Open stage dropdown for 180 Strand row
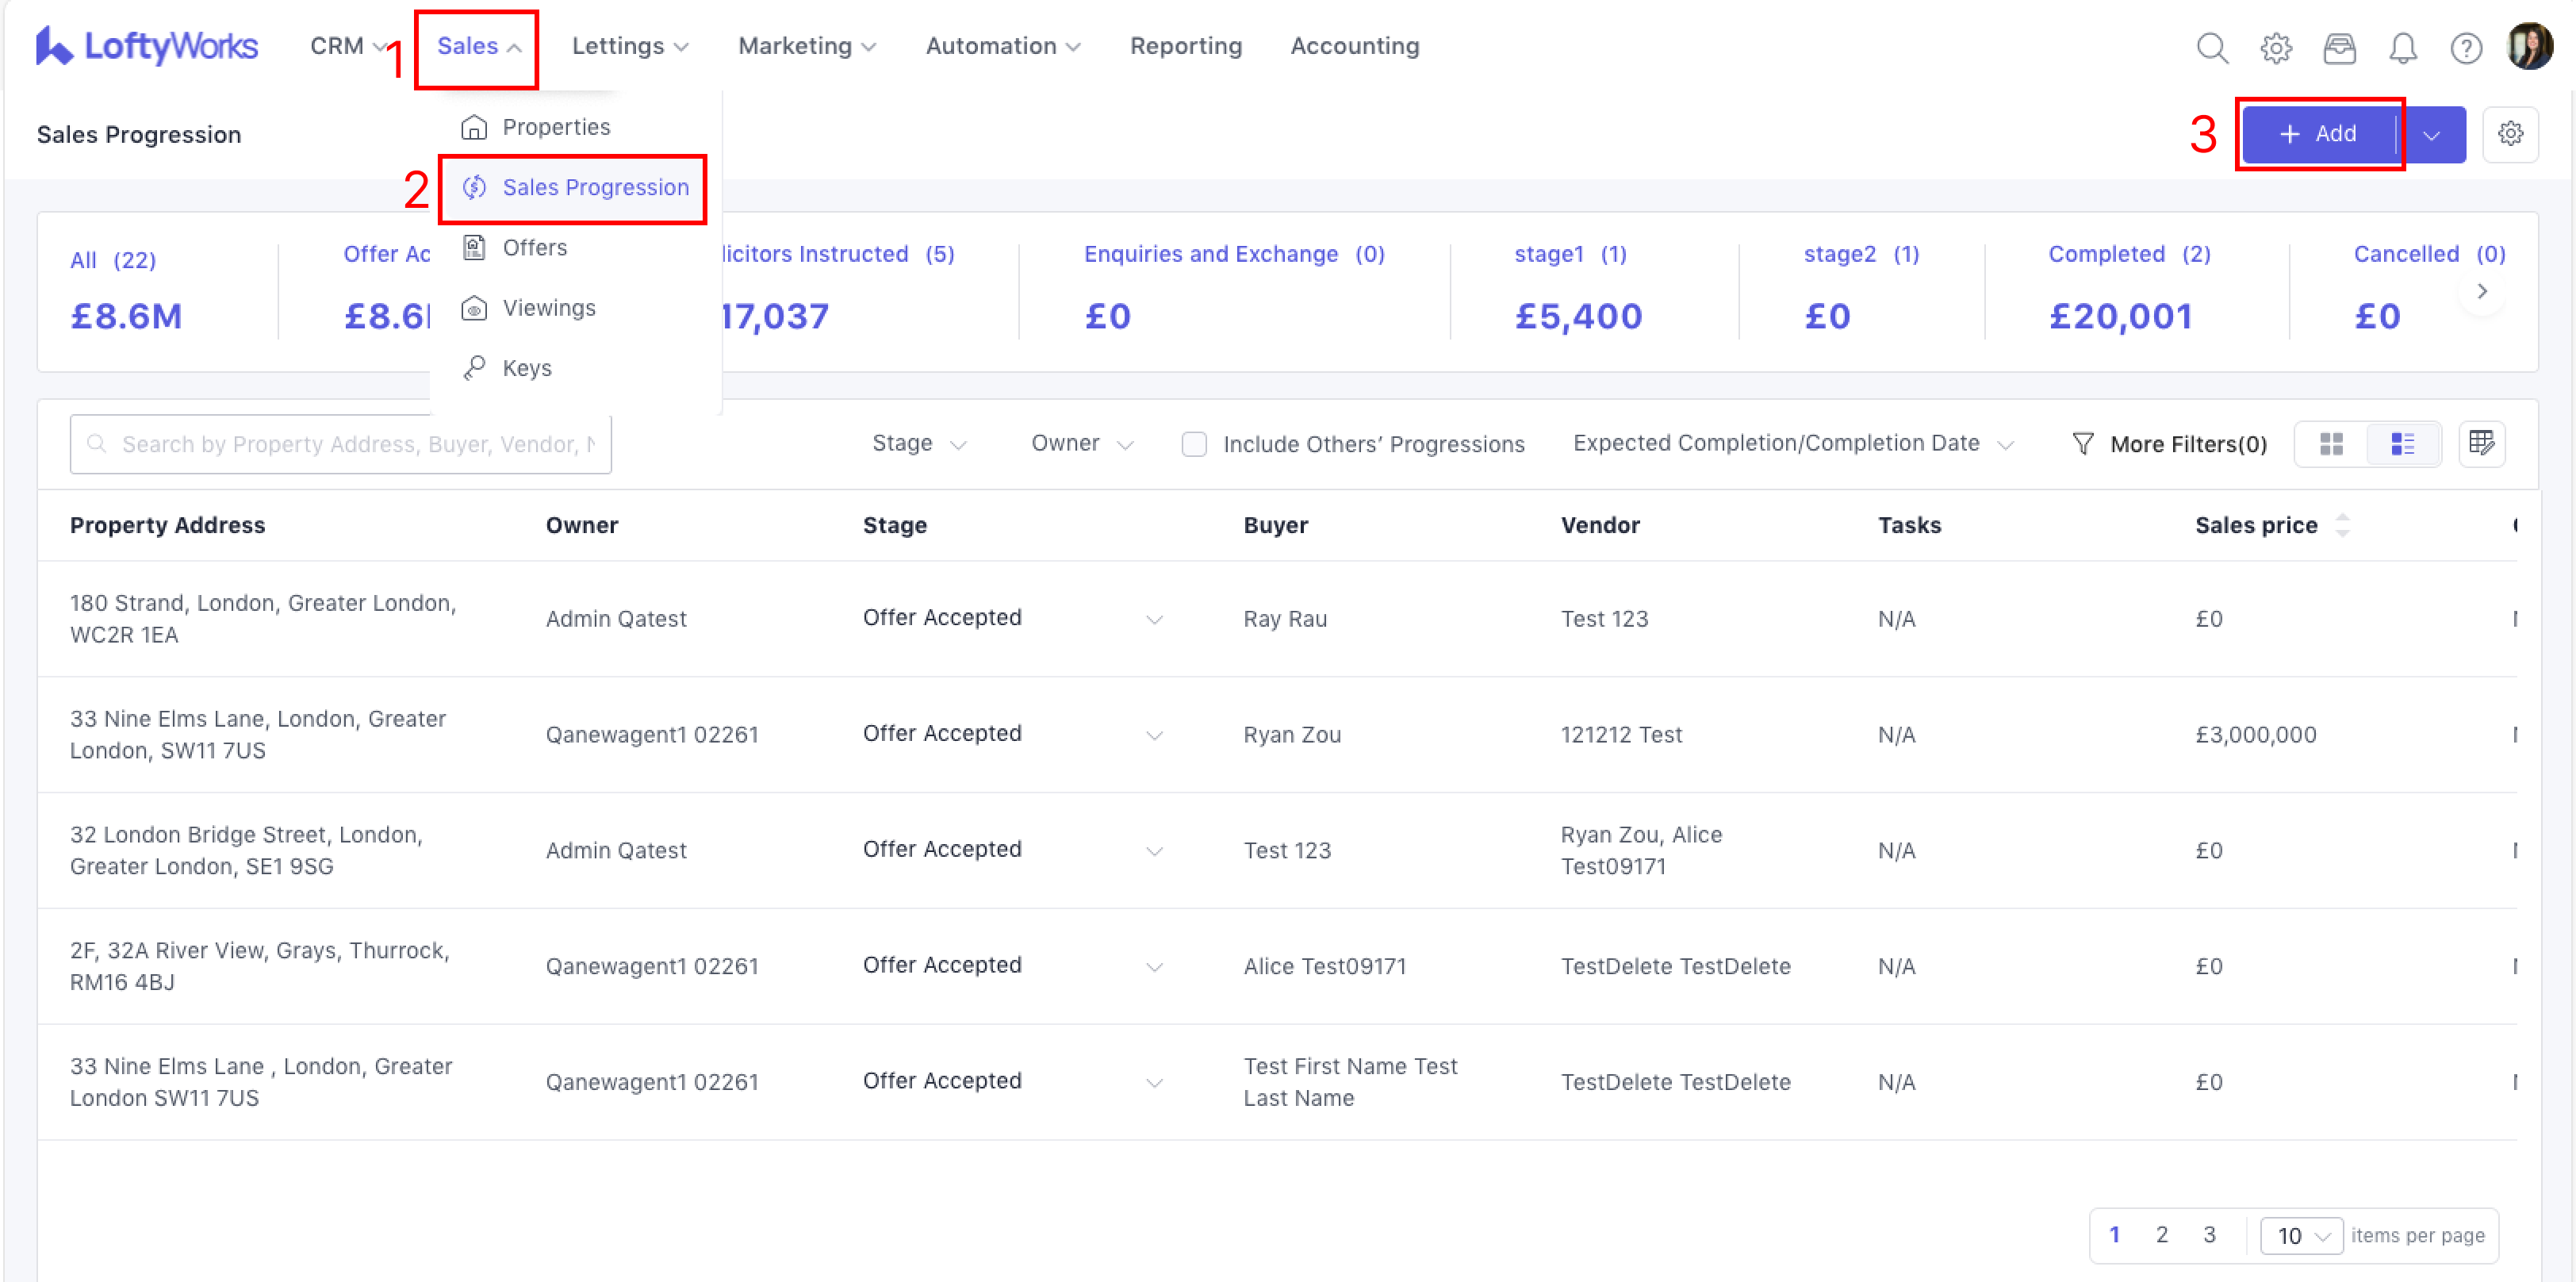Image resolution: width=2576 pixels, height=1282 pixels. coord(1154,619)
